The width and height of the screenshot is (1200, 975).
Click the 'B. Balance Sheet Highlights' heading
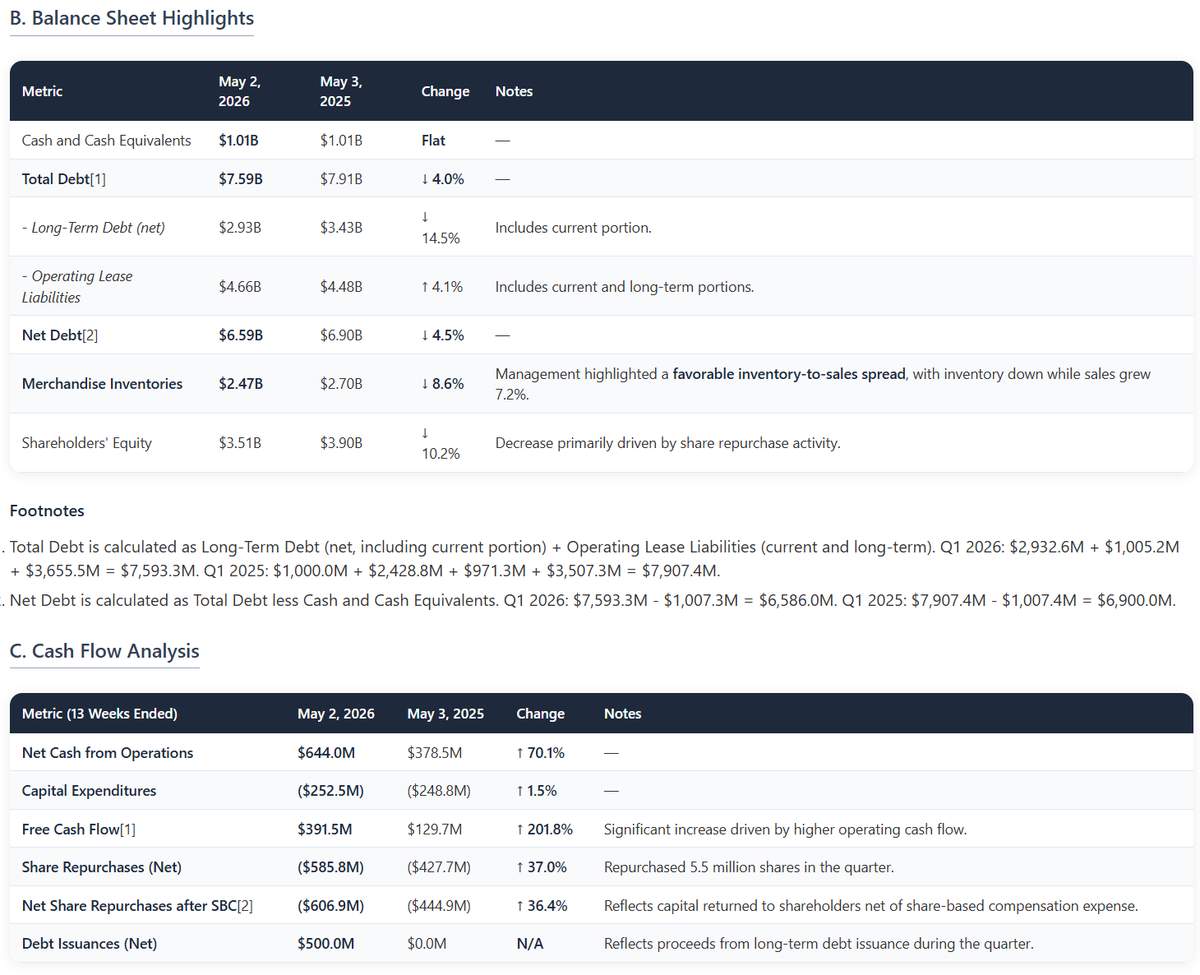[x=132, y=18]
